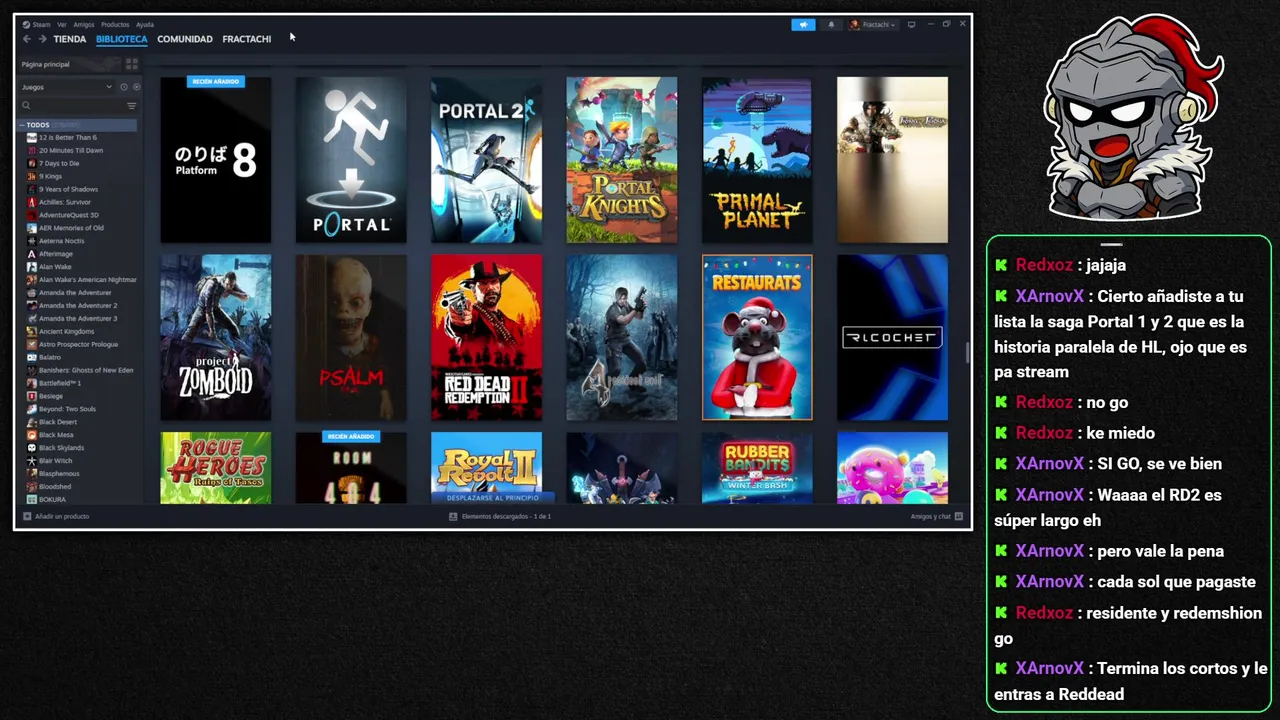Switch to the COMUNIDAD tab
The width and height of the screenshot is (1280, 720).
click(x=185, y=39)
